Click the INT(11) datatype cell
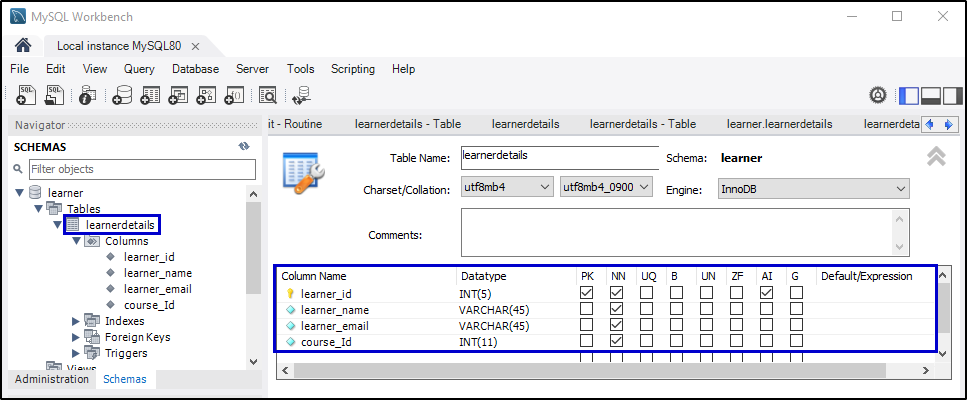This screenshot has height=400, width=967. pyautogui.click(x=478, y=341)
